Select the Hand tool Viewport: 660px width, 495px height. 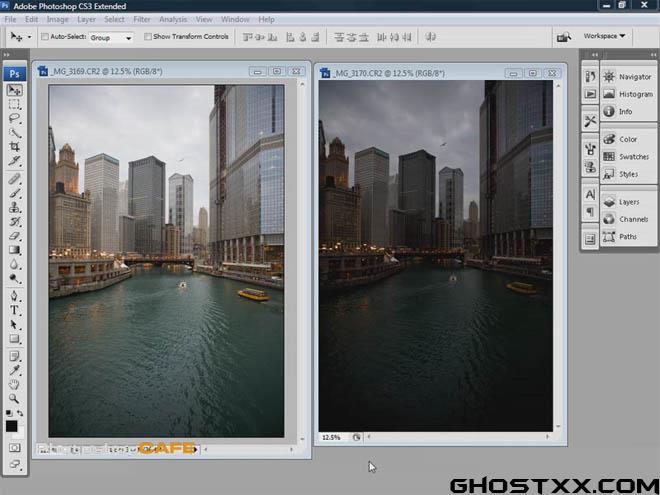click(x=14, y=384)
